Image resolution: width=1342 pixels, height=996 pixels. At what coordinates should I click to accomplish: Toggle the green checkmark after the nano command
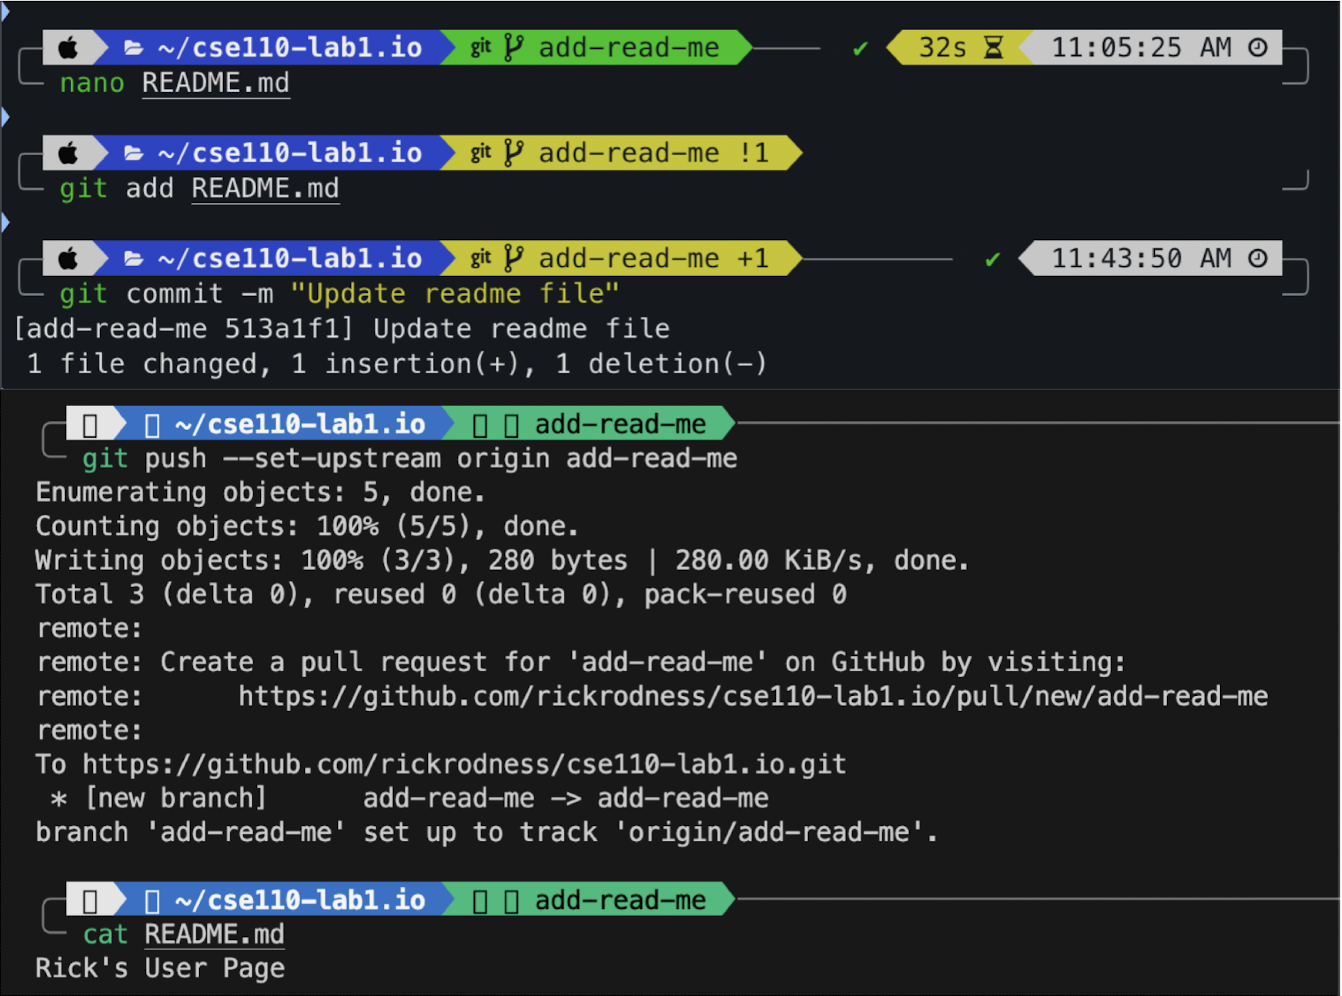pyautogui.click(x=860, y=47)
